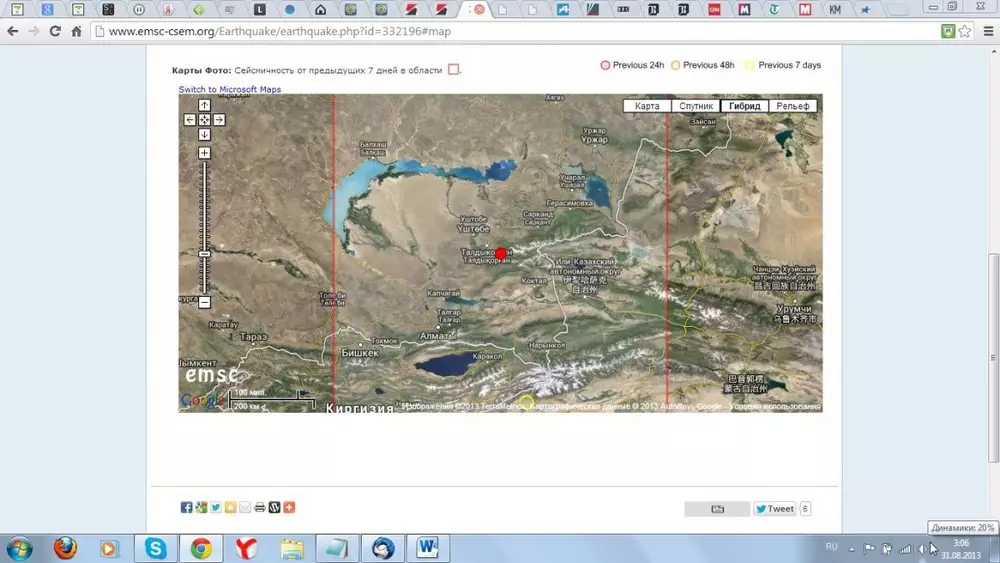The image size is (1000, 563).
Task: Reload the page in Chrome
Action: tap(54, 31)
